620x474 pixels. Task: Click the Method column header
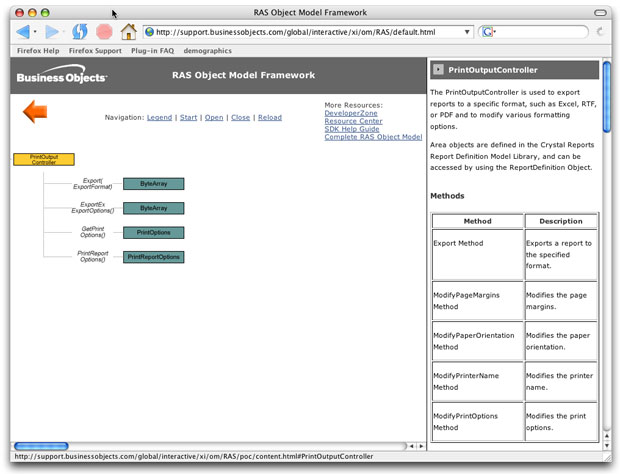pyautogui.click(x=478, y=221)
